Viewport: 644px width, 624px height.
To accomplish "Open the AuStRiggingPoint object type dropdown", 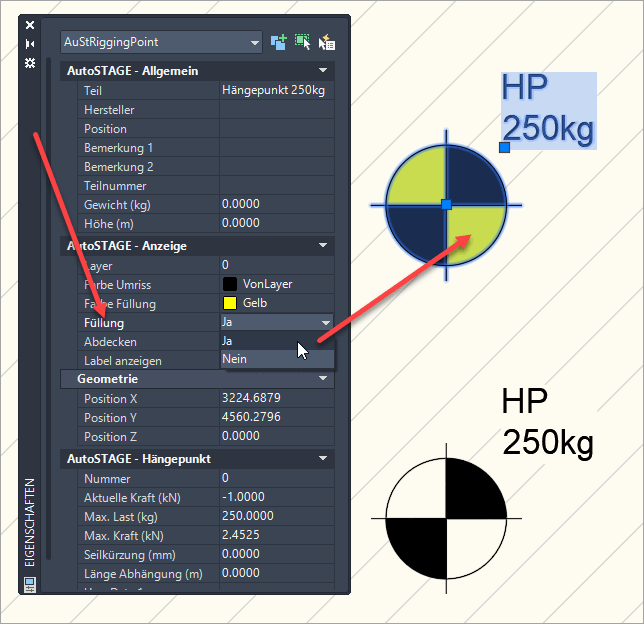I will click(161, 42).
